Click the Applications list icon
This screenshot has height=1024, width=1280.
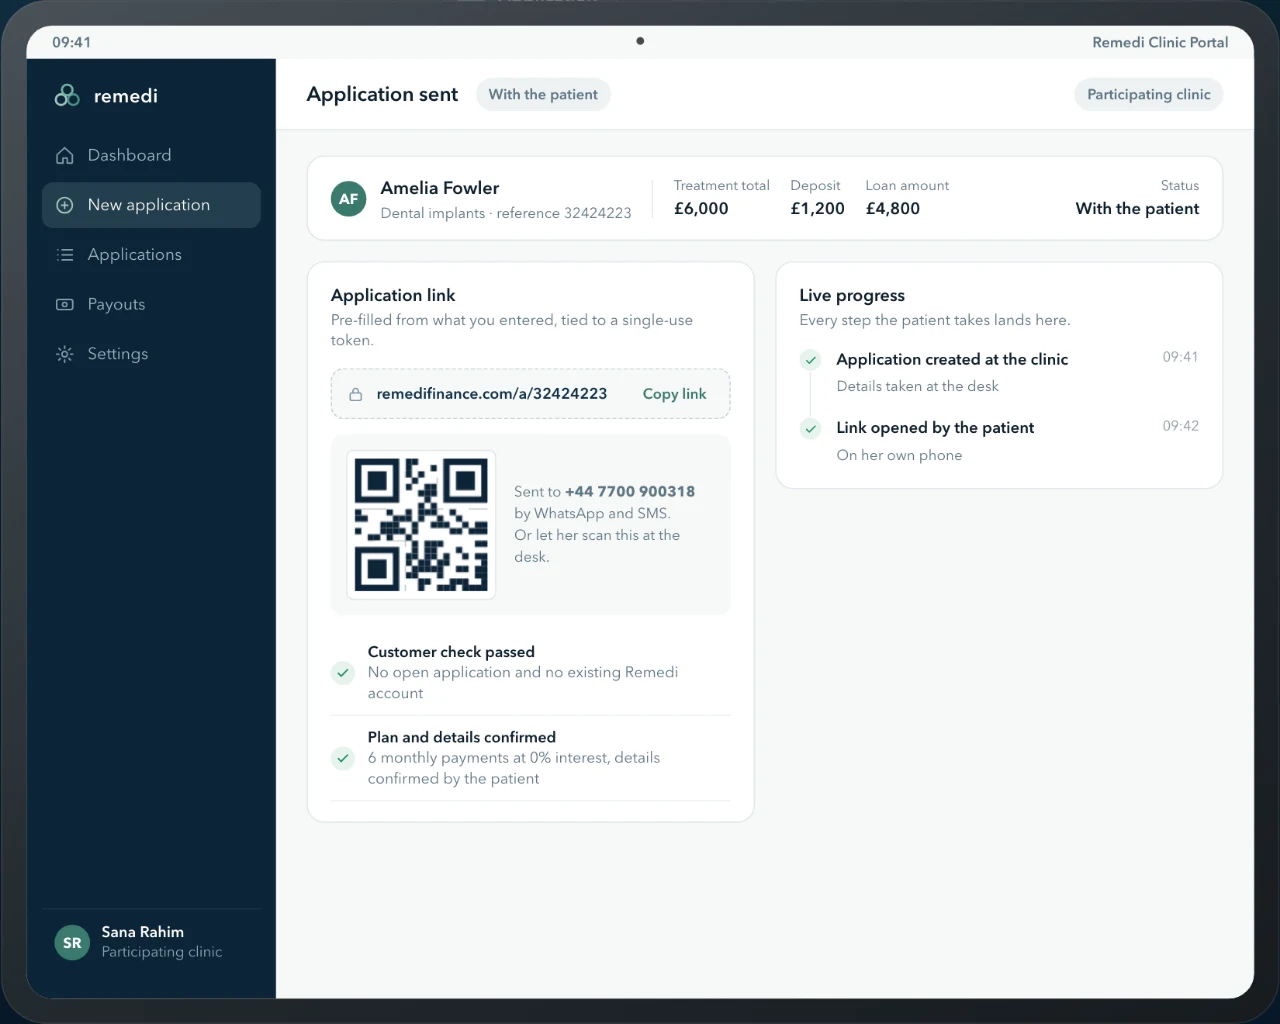pos(65,255)
